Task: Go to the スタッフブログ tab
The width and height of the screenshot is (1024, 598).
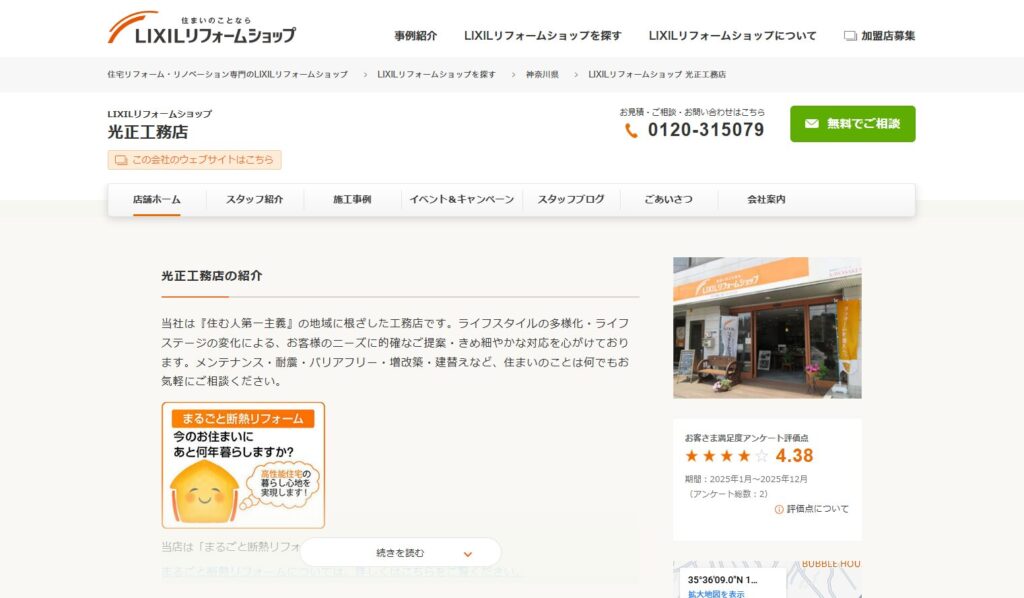Action: click(571, 199)
